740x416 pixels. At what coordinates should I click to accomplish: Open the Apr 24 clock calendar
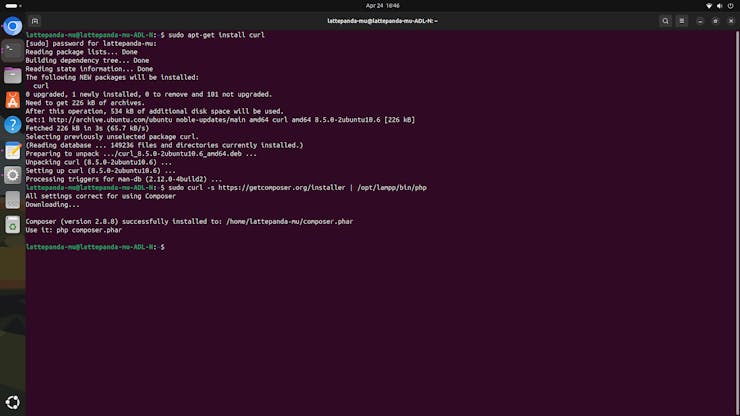(x=382, y=6)
